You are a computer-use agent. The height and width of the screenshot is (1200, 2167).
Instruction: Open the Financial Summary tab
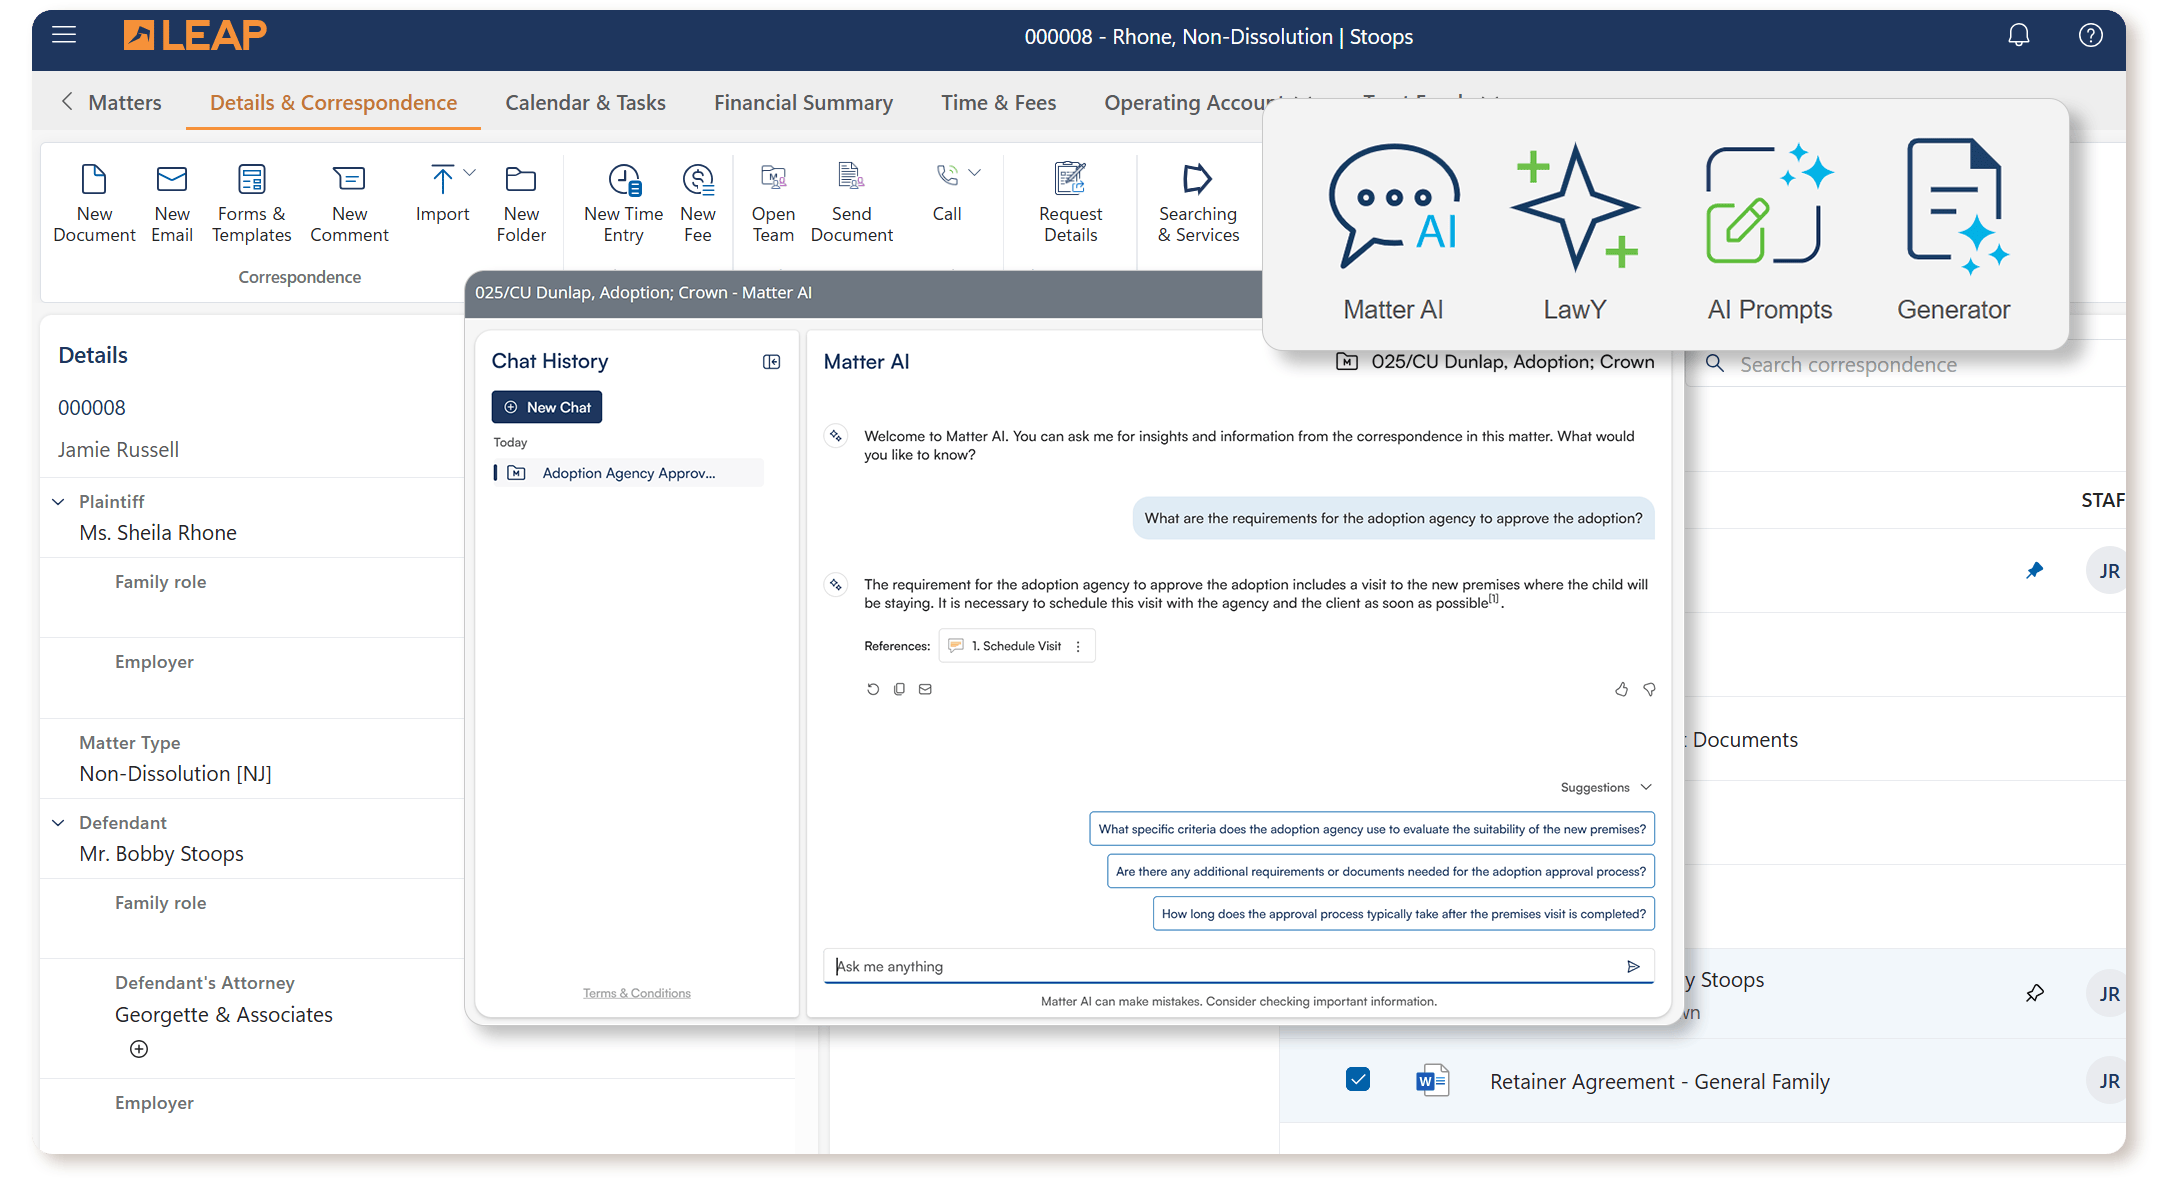(x=803, y=102)
